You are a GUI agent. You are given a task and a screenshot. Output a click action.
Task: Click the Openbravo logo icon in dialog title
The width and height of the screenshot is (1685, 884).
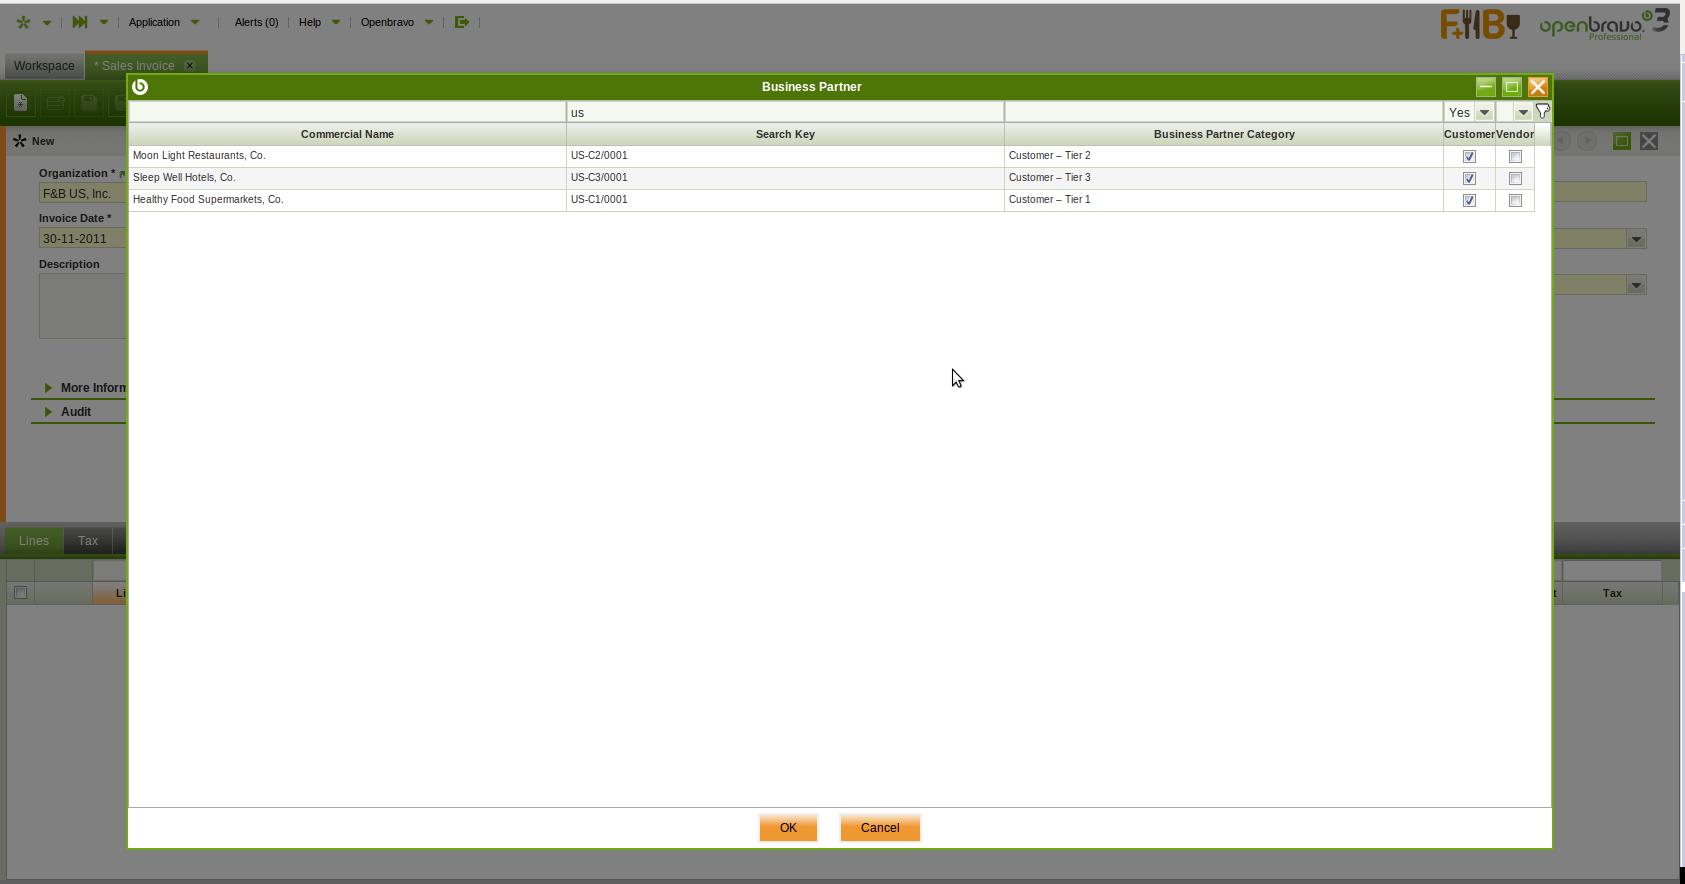click(140, 87)
